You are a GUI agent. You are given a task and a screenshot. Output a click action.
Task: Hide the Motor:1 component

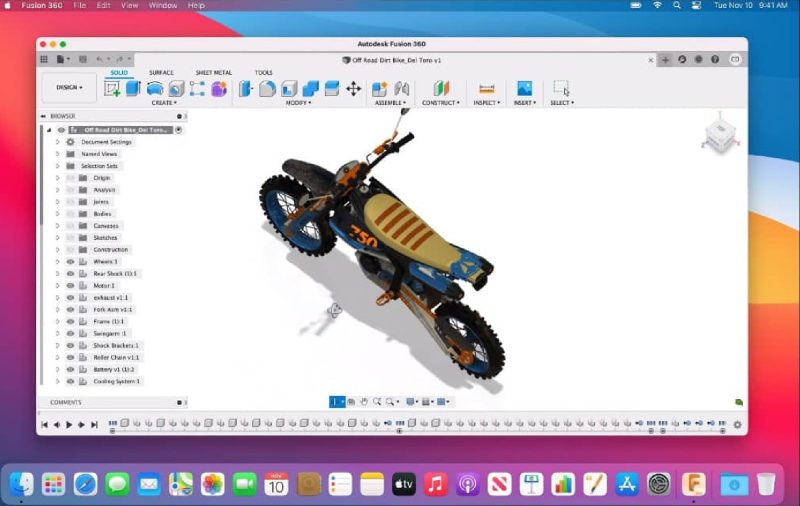[70, 286]
